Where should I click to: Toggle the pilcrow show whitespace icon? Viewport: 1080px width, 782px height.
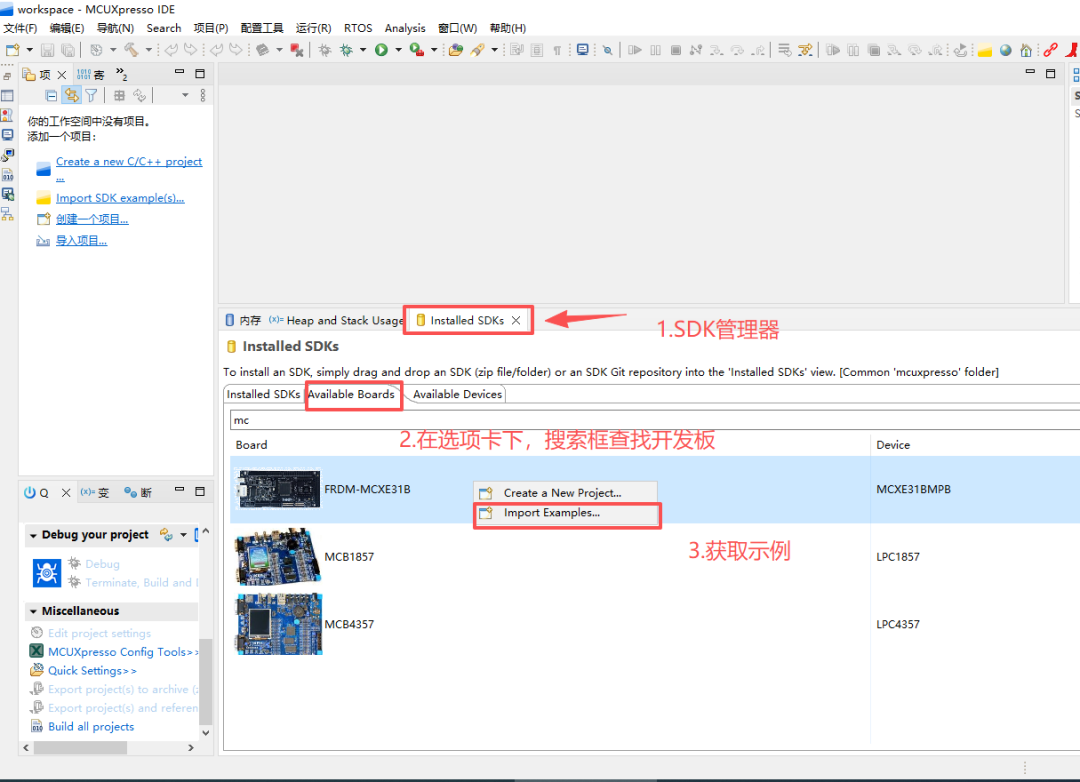(557, 50)
